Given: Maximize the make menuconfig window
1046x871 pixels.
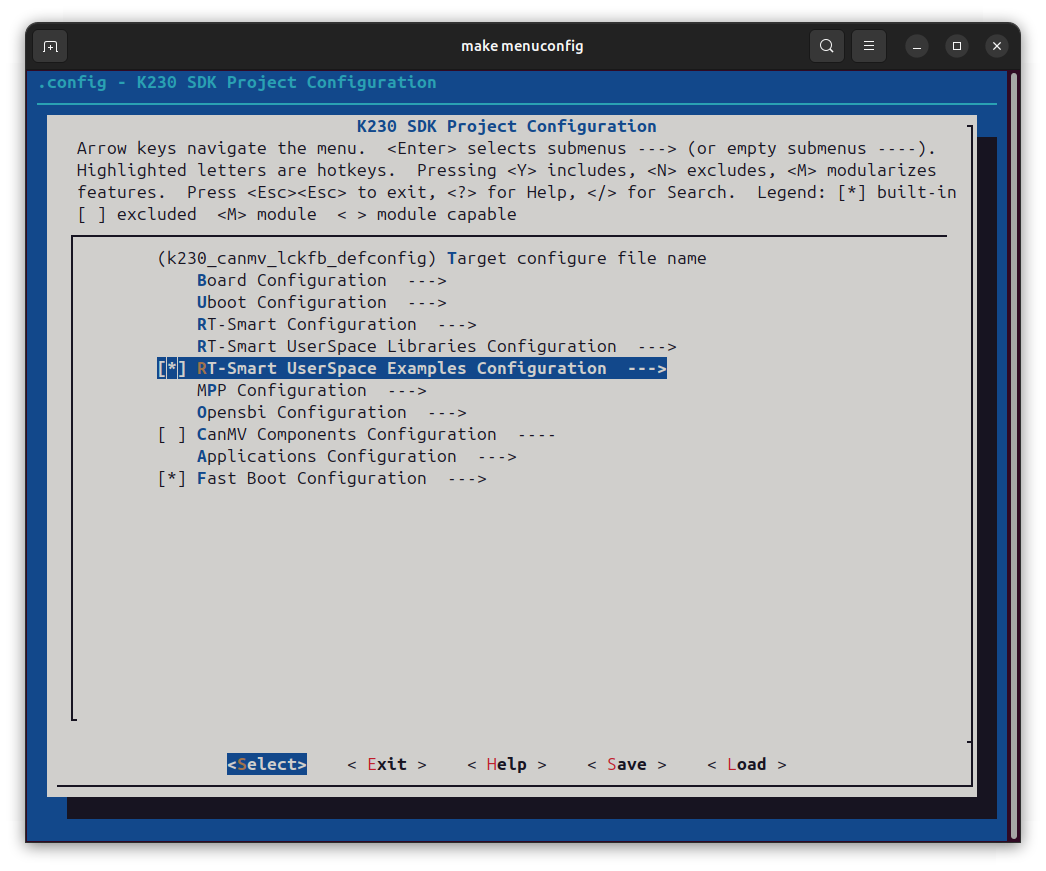Looking at the screenshot, I should click(957, 47).
